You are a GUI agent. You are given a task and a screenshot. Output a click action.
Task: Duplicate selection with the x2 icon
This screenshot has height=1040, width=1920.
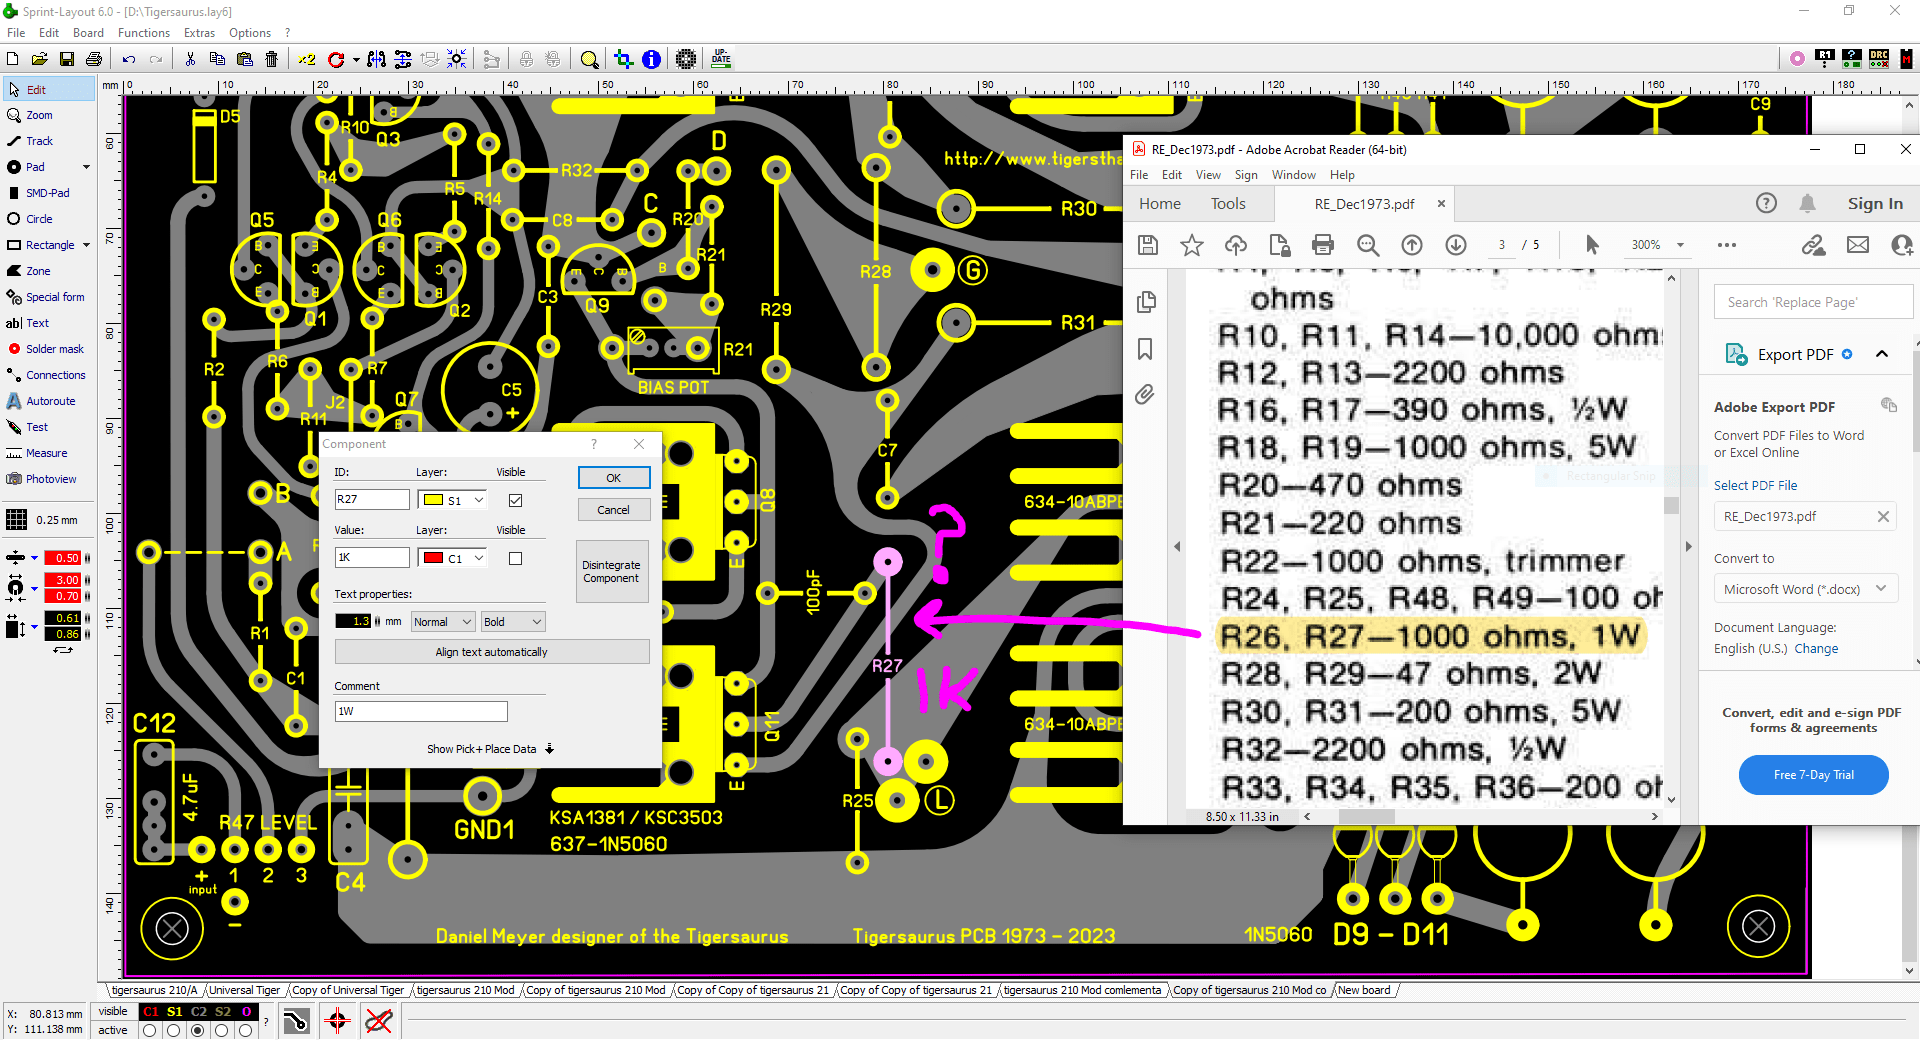(x=307, y=59)
